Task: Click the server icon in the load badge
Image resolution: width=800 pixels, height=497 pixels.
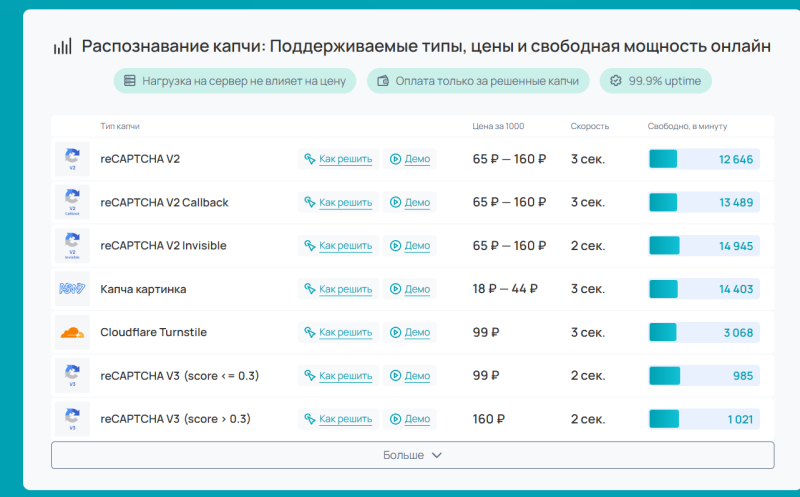Action: [x=130, y=81]
